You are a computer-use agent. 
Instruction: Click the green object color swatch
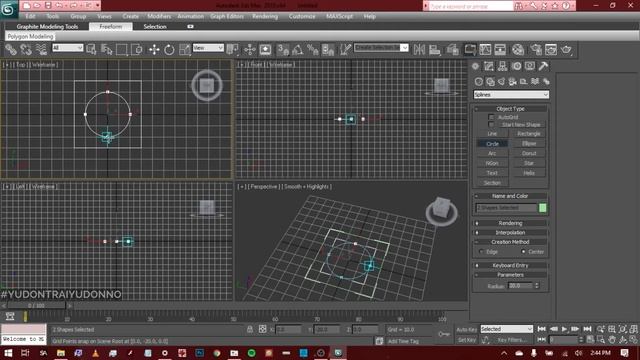pyautogui.click(x=542, y=208)
